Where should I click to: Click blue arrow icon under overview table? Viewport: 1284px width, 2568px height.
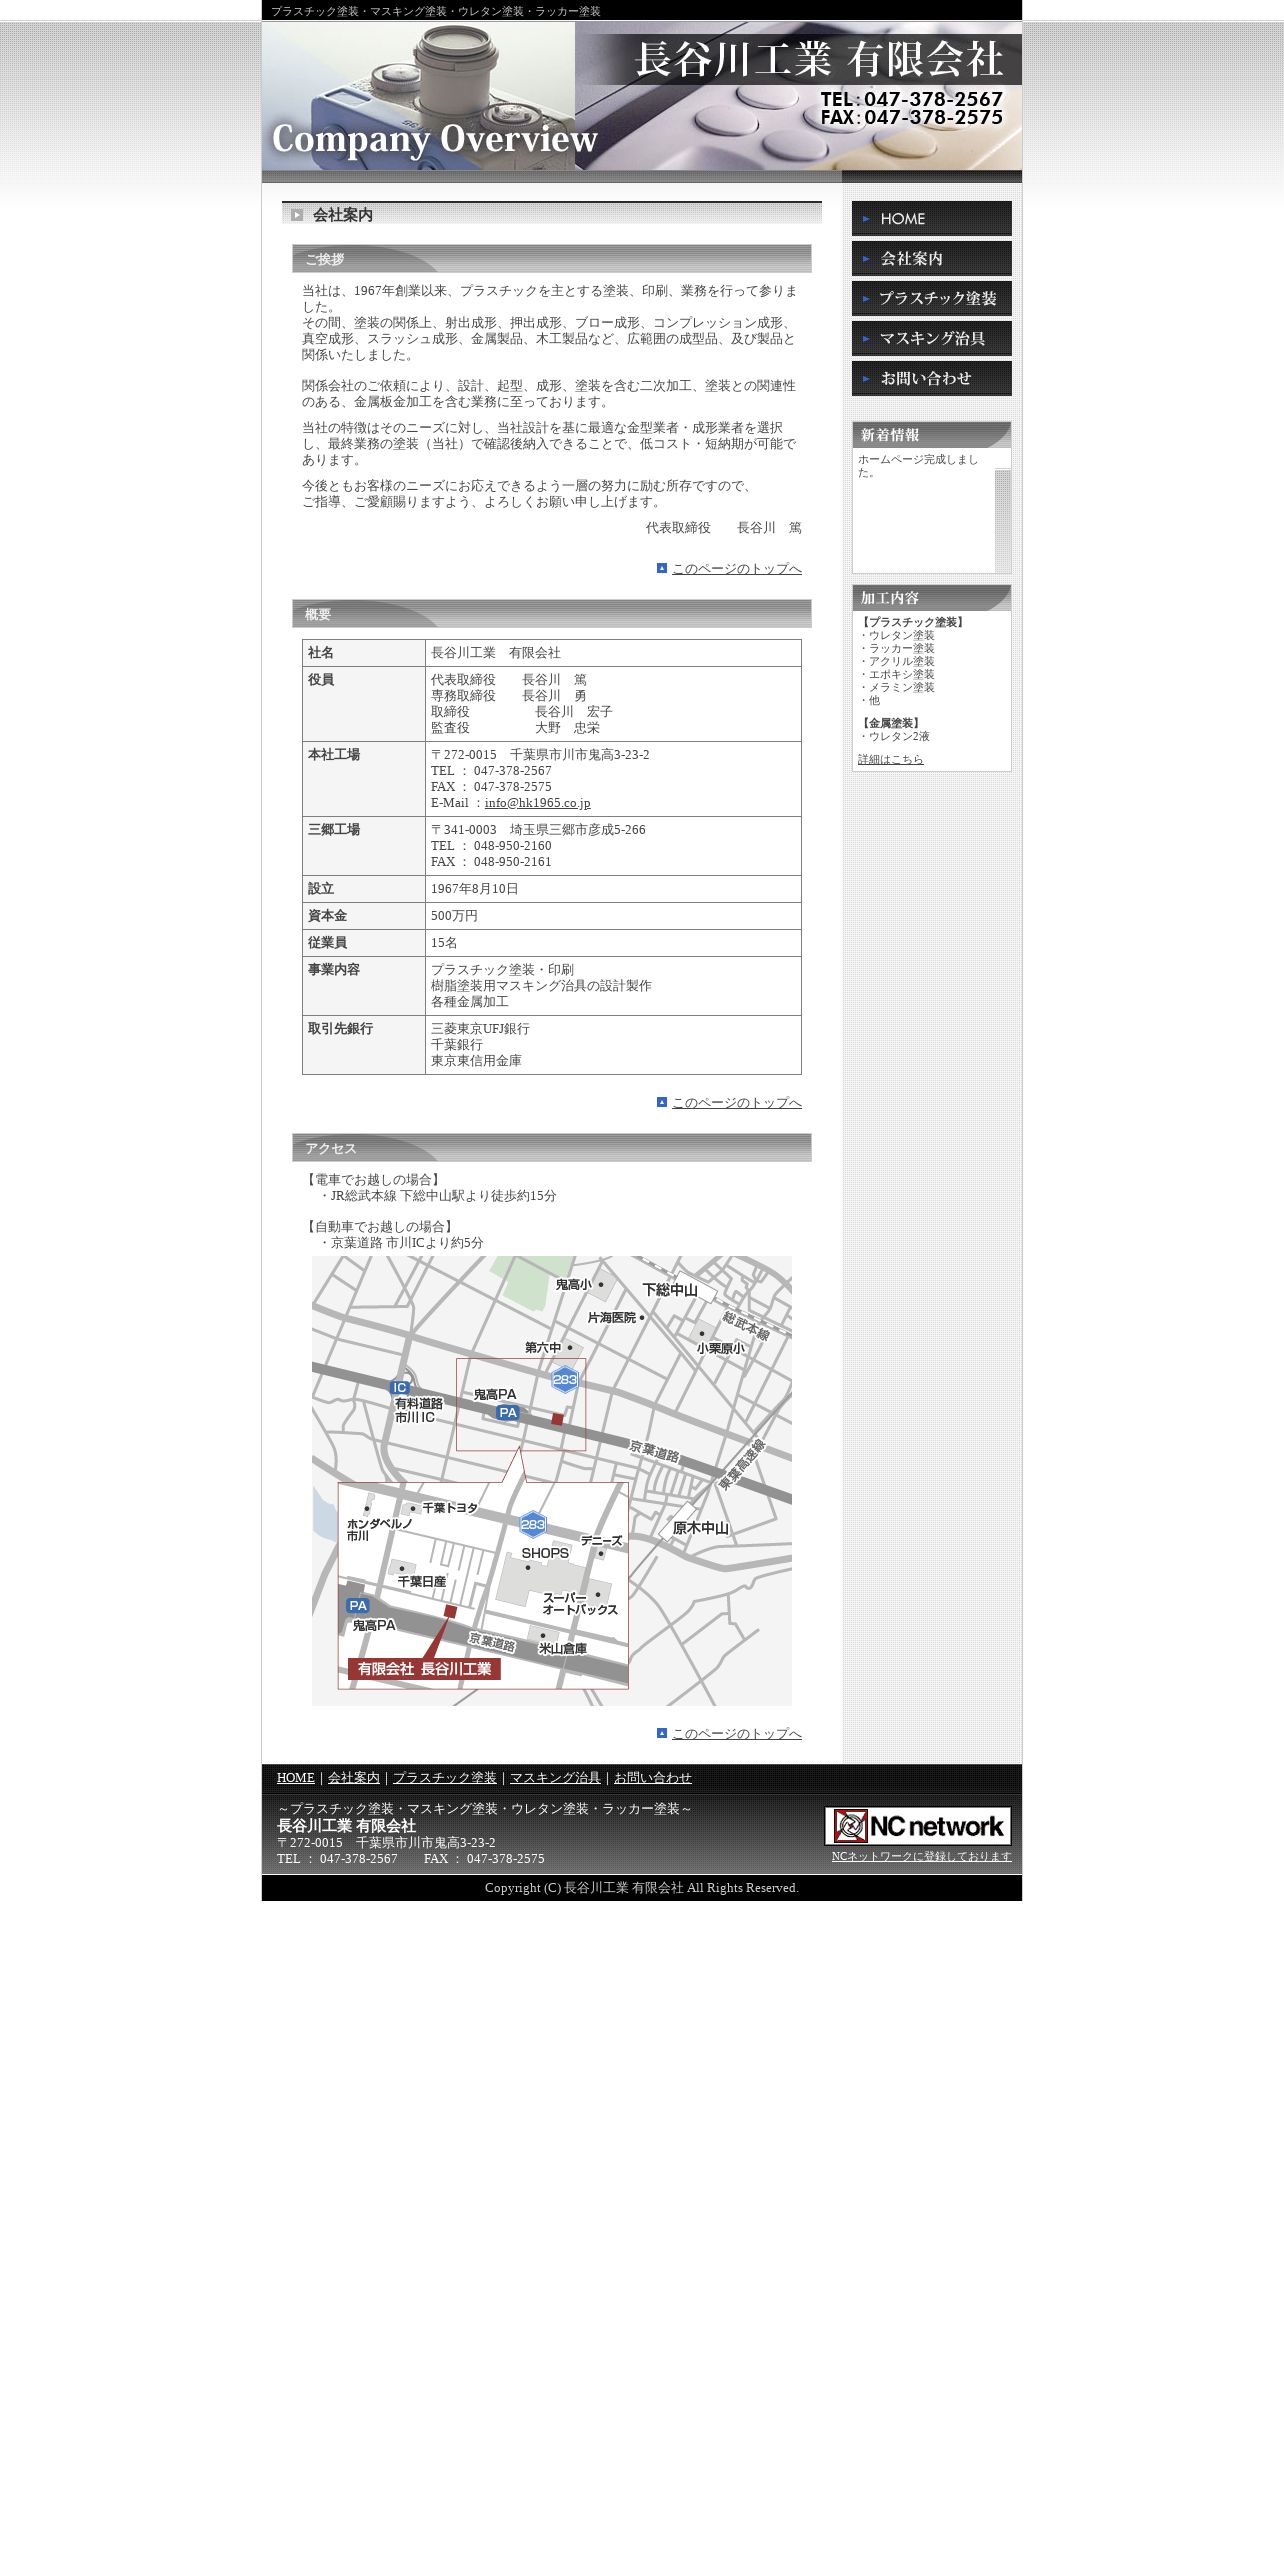click(662, 1102)
